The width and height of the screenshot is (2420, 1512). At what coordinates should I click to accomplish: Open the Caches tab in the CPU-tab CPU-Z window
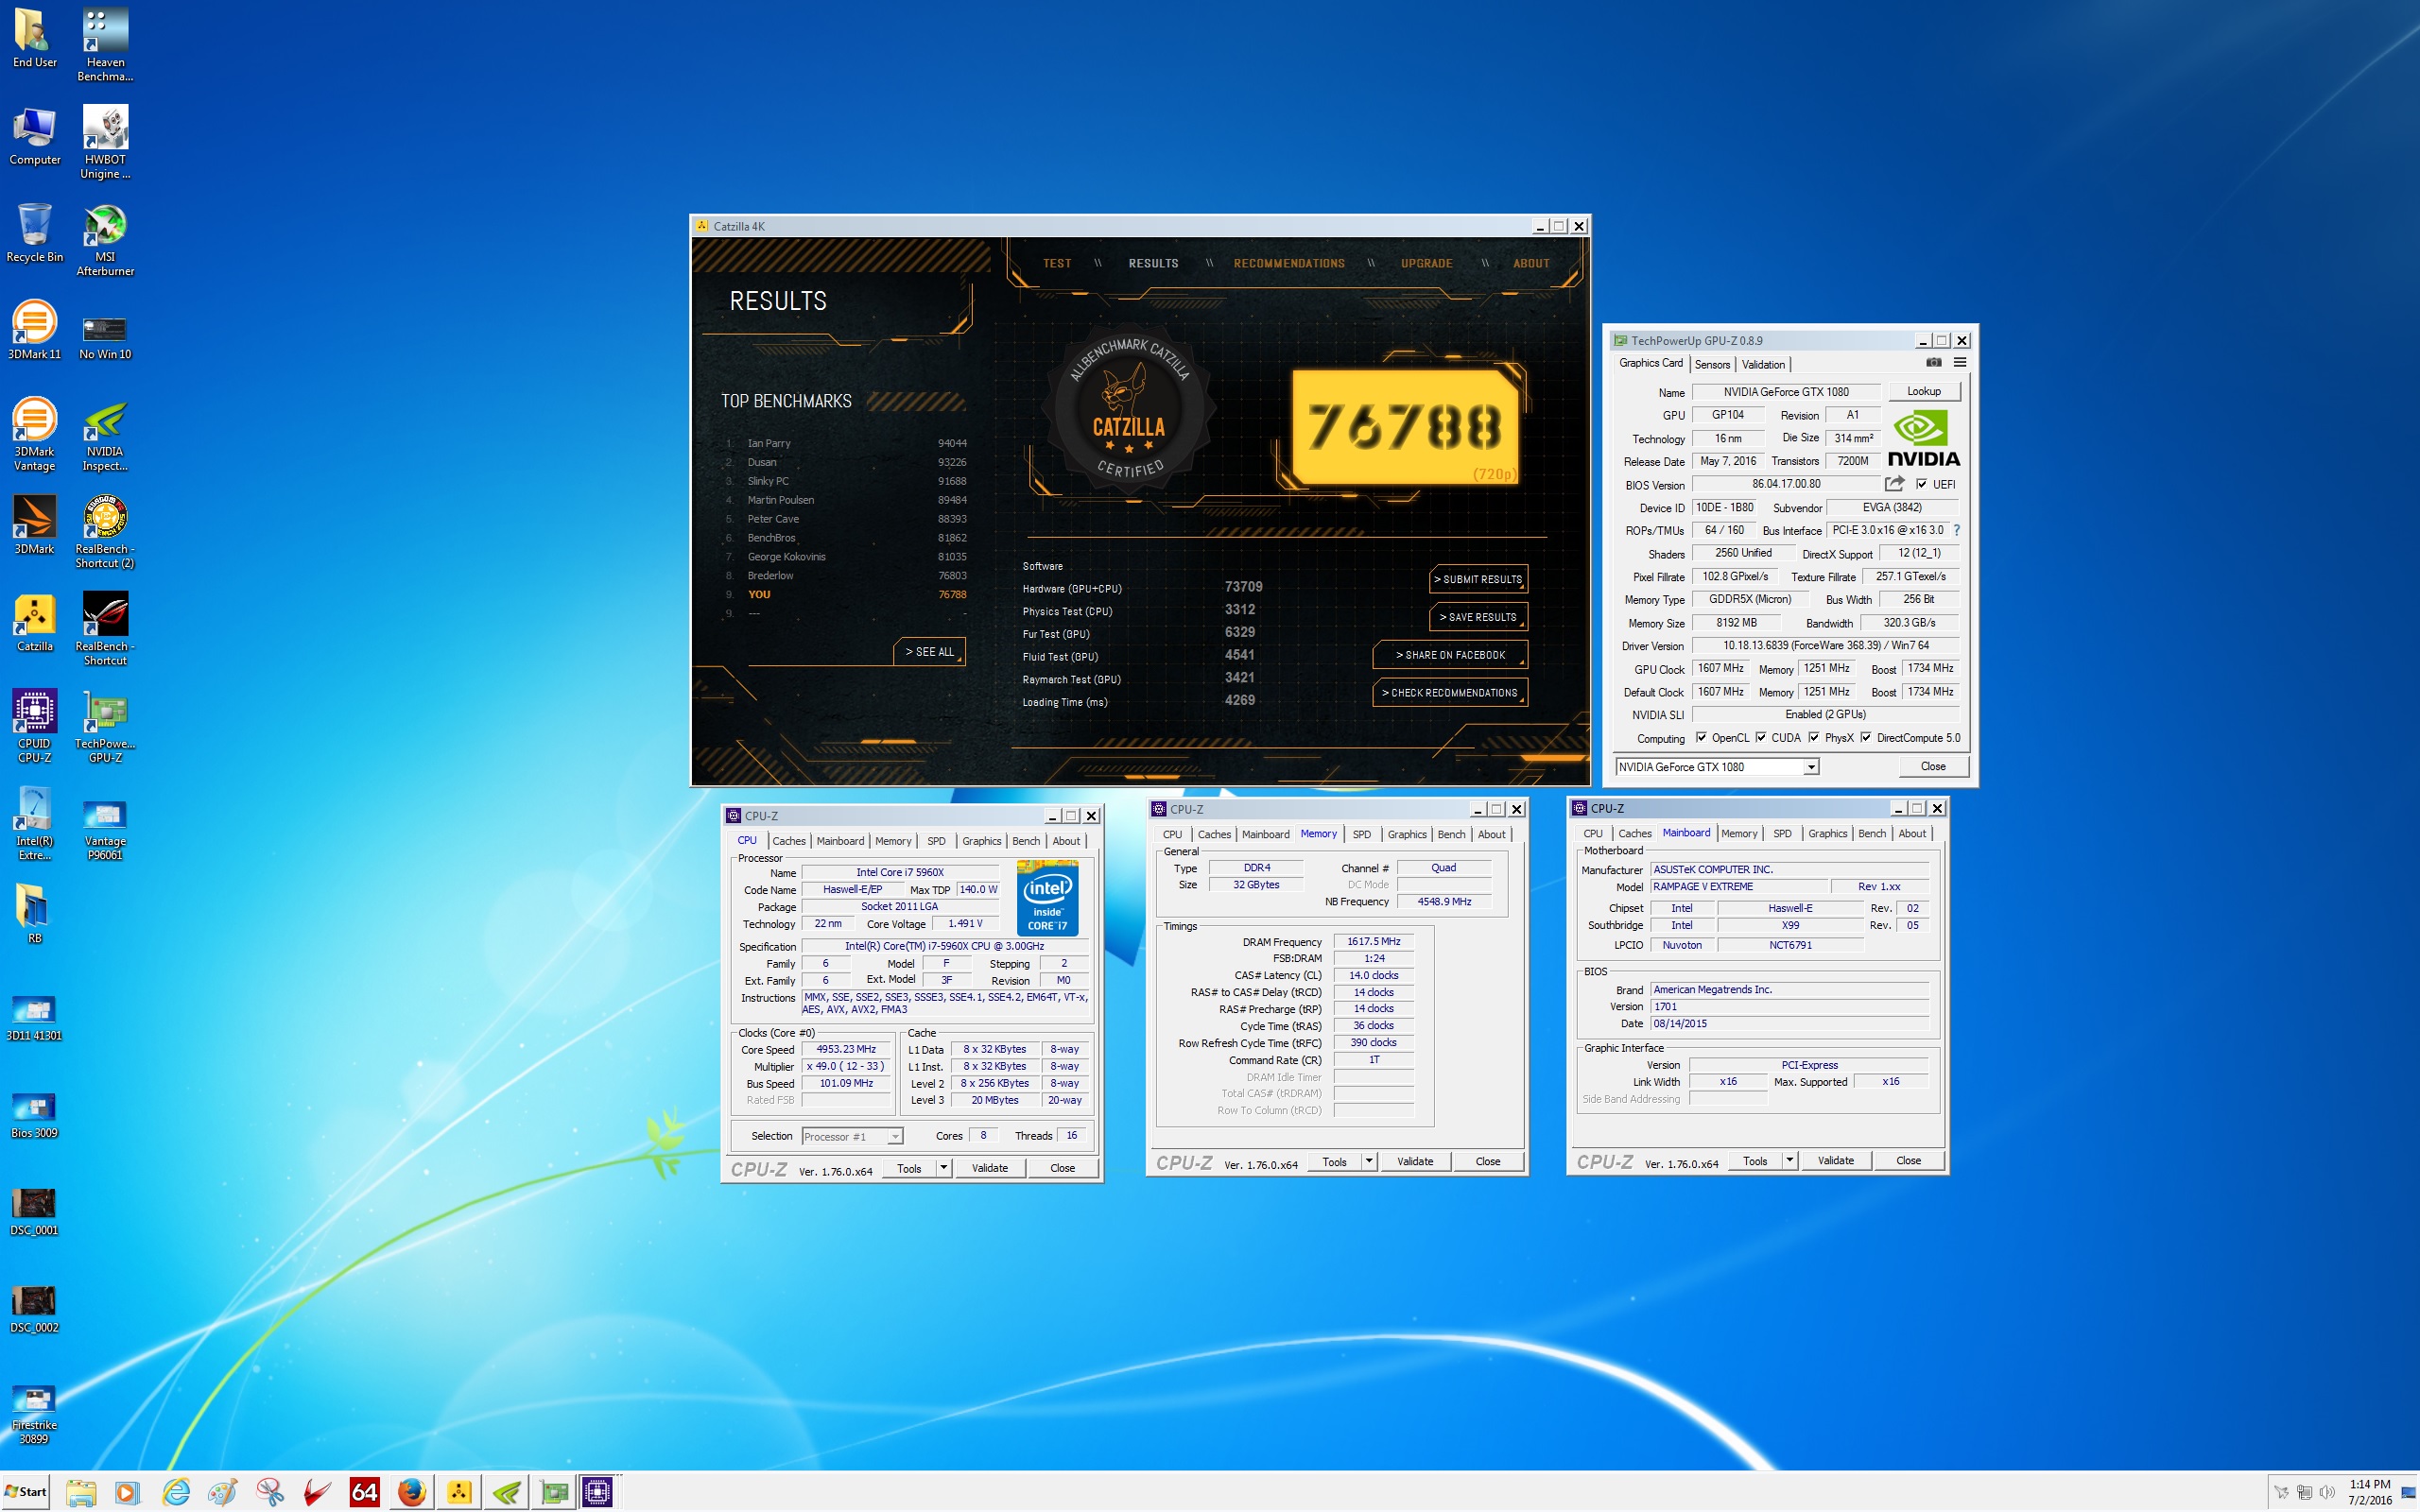click(789, 841)
